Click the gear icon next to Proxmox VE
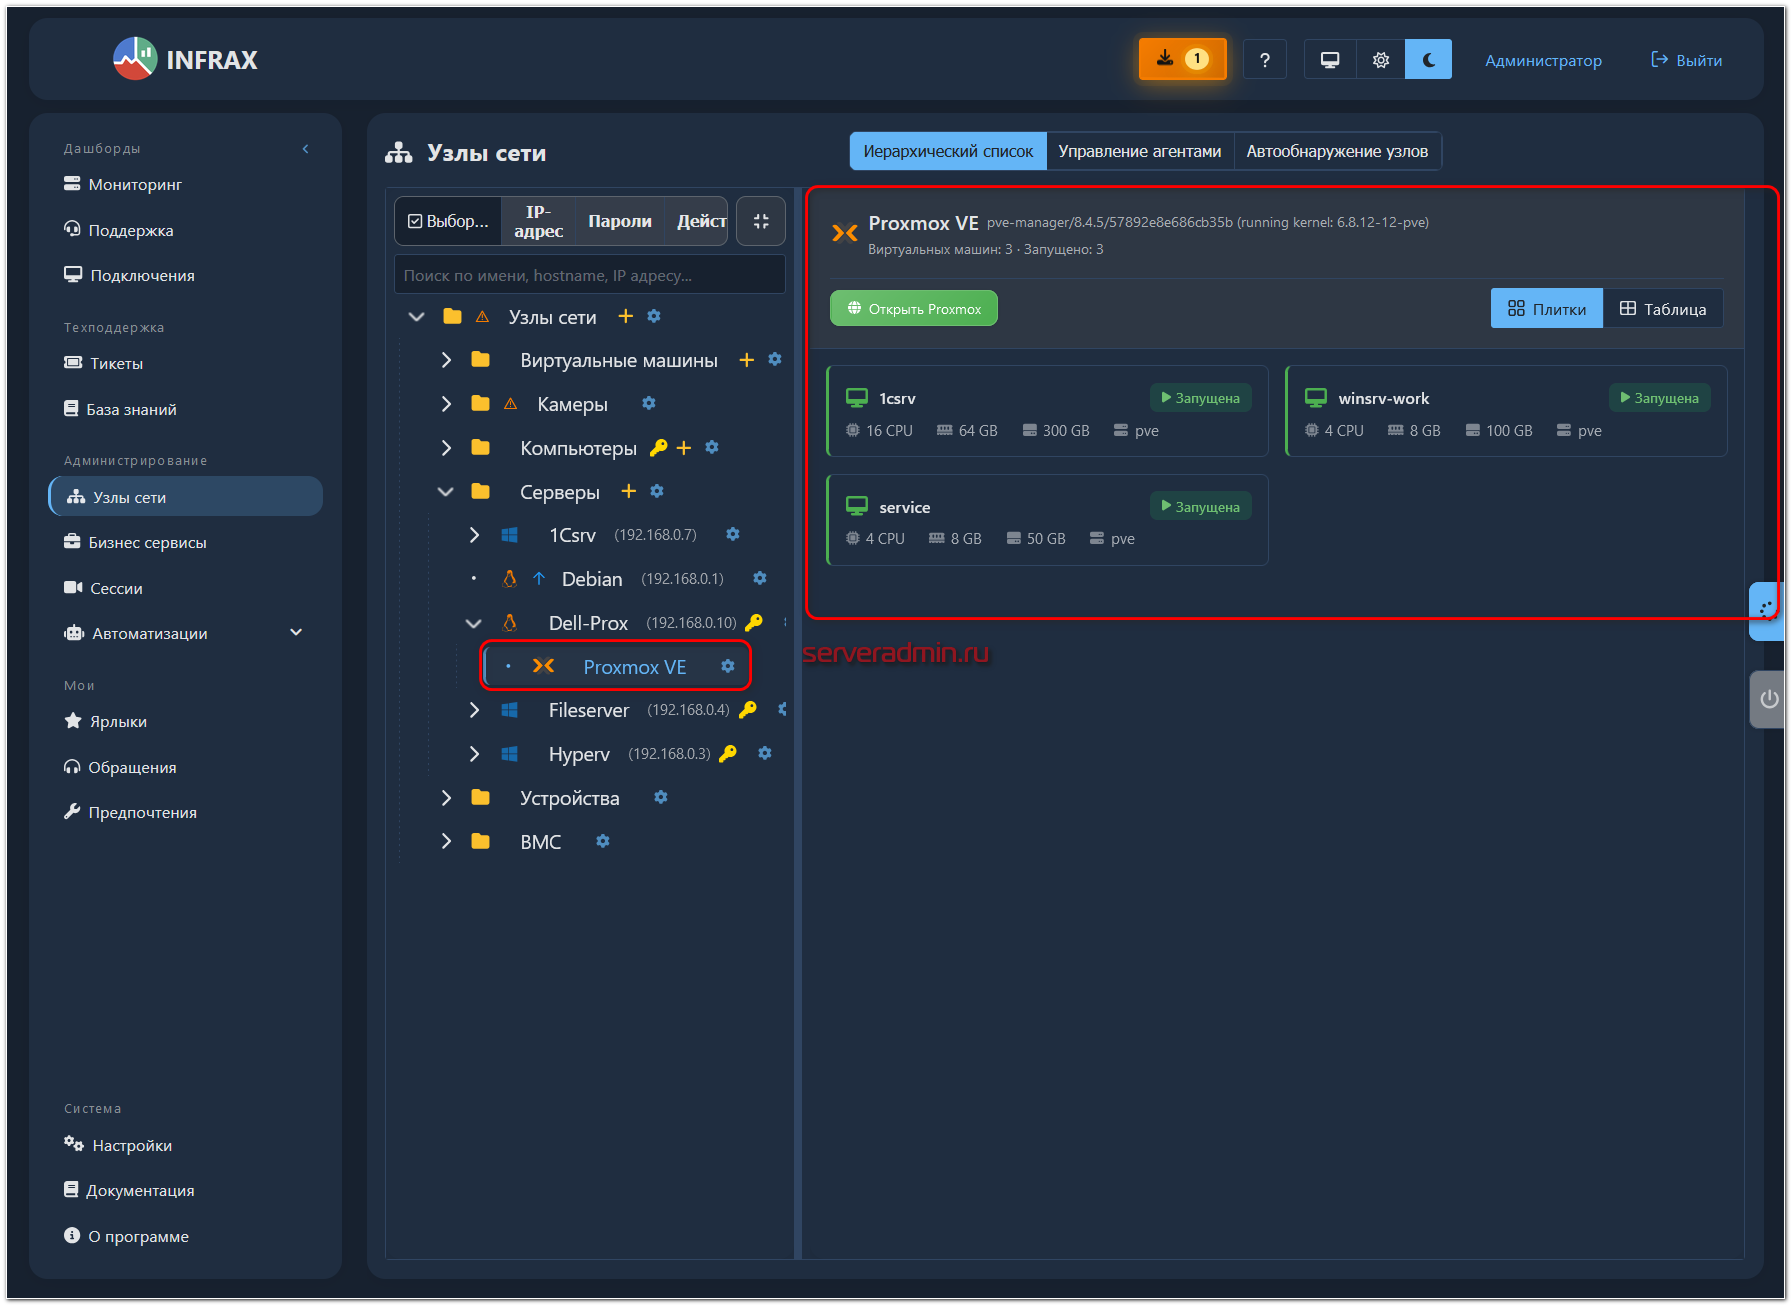Viewport: 1791px width, 1305px height. (x=728, y=666)
